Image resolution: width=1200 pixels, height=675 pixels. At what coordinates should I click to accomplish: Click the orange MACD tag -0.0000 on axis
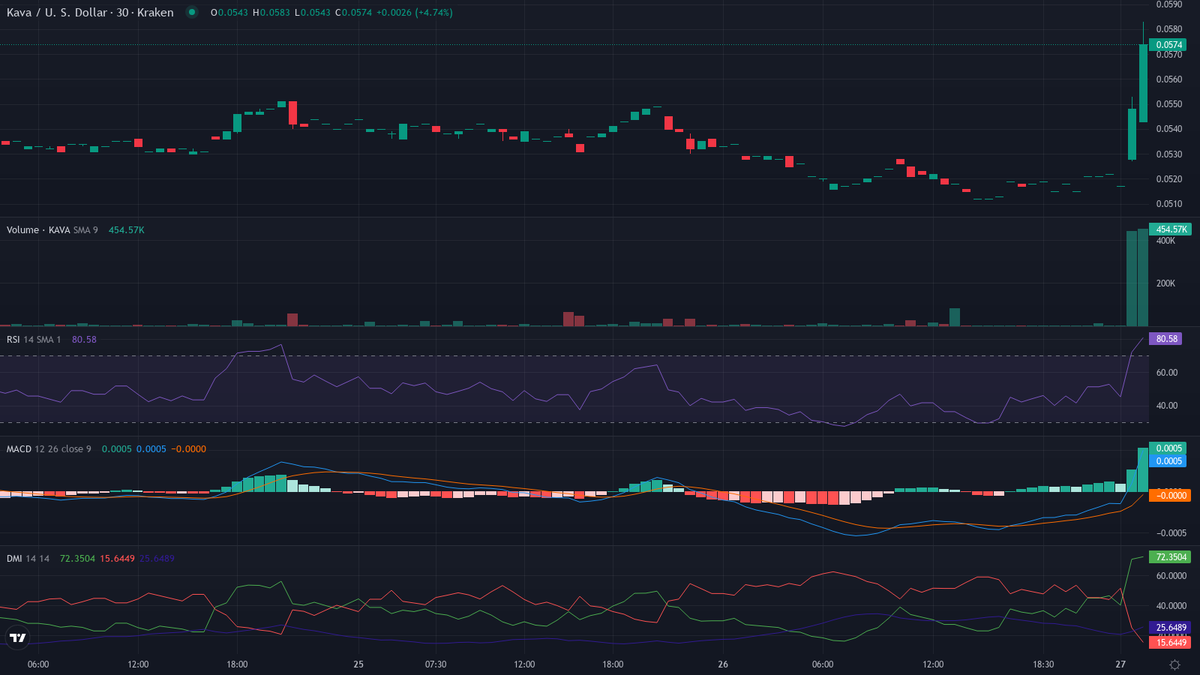point(1168,496)
